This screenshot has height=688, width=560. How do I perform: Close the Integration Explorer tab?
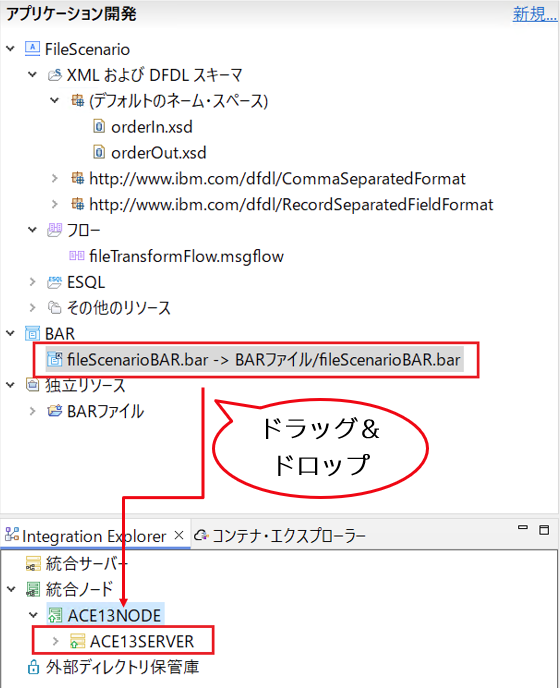pyautogui.click(x=179, y=535)
